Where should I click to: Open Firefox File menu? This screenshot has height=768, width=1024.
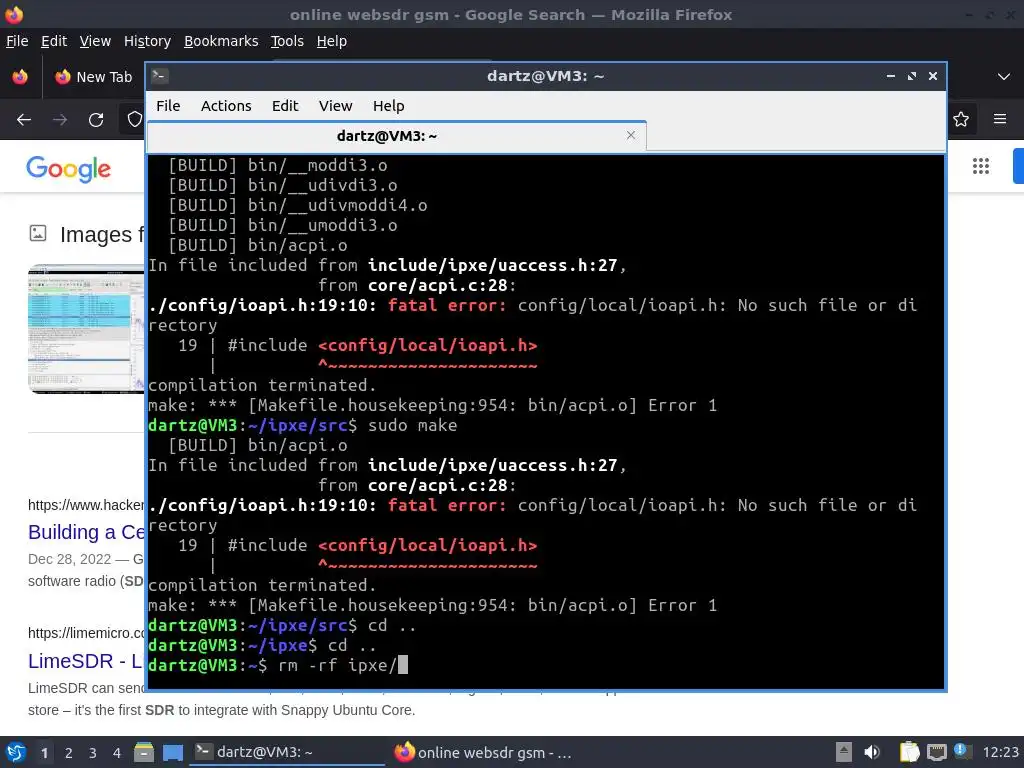pyautogui.click(x=17, y=41)
